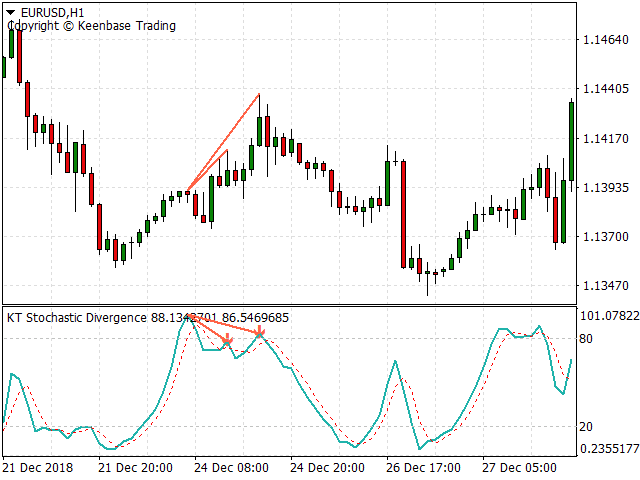Click the 1.14640 price label
Viewport: 640px width, 480px height.
(606, 40)
